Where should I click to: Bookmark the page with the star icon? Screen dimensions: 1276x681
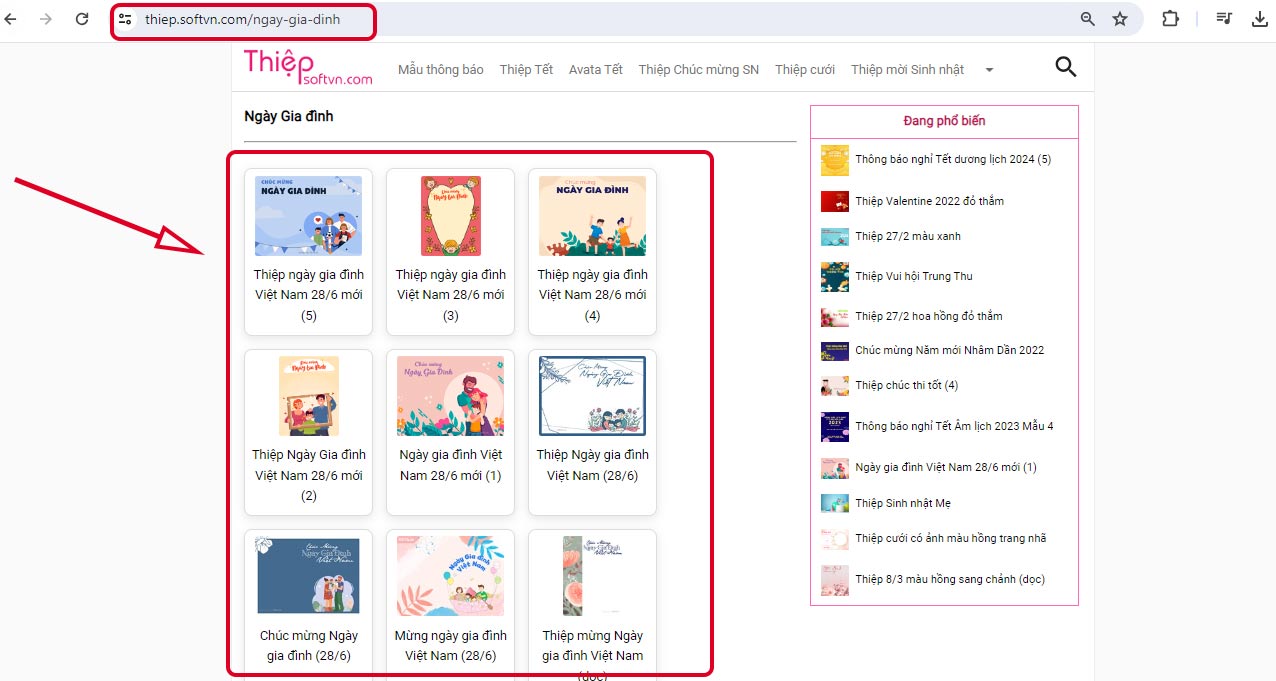1120,18
